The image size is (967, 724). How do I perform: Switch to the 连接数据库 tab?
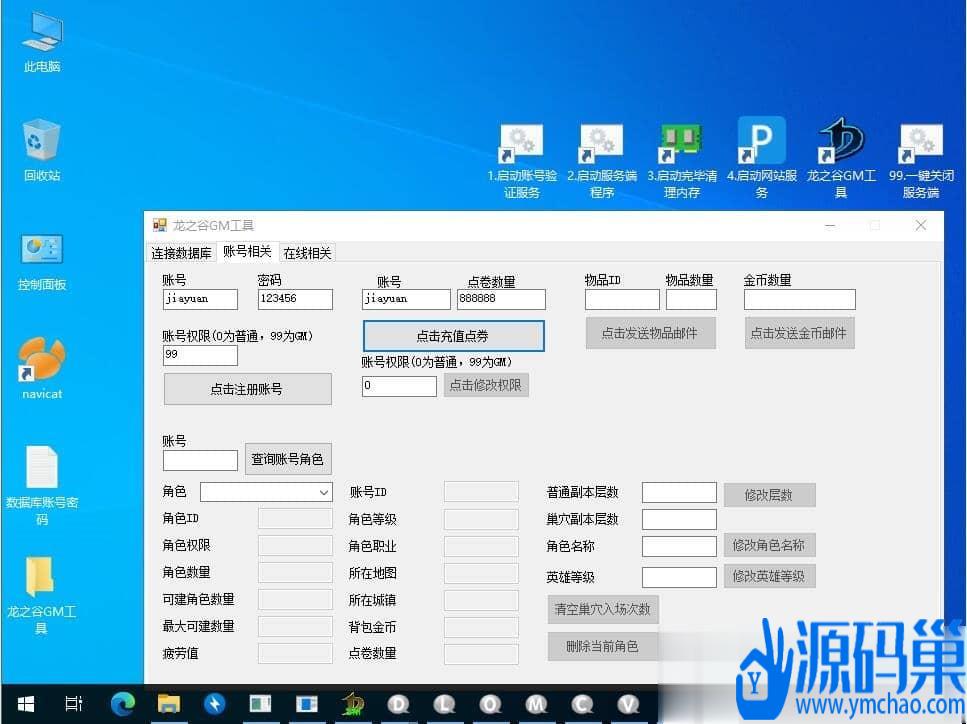(x=181, y=252)
